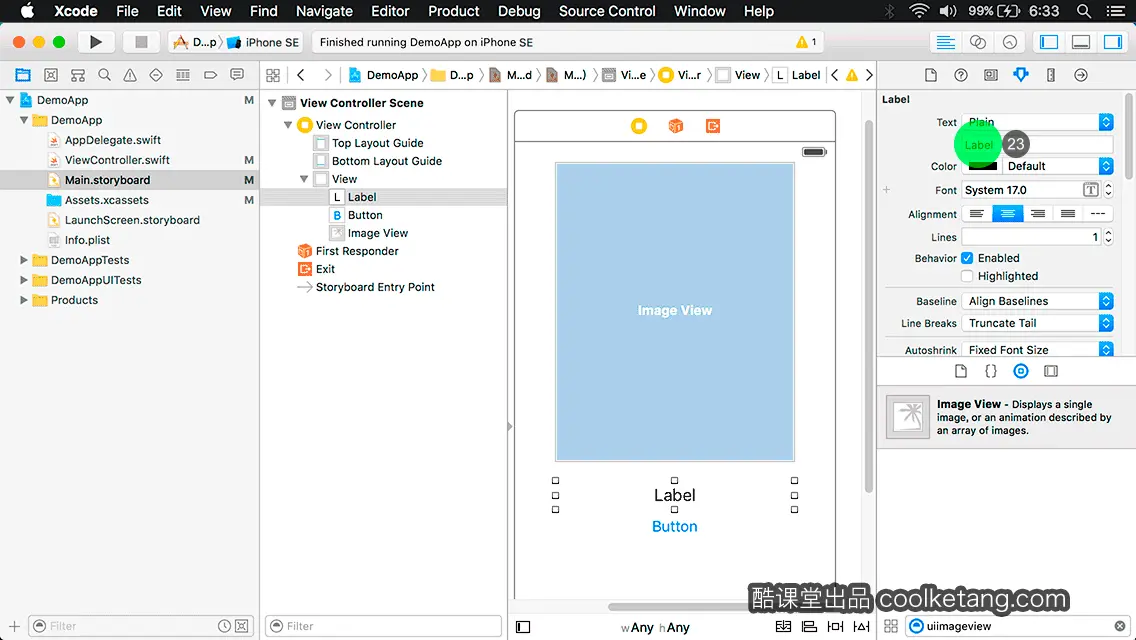The height and width of the screenshot is (640, 1136).
Task: Open the Autoshrink dropdown
Action: tap(1037, 349)
